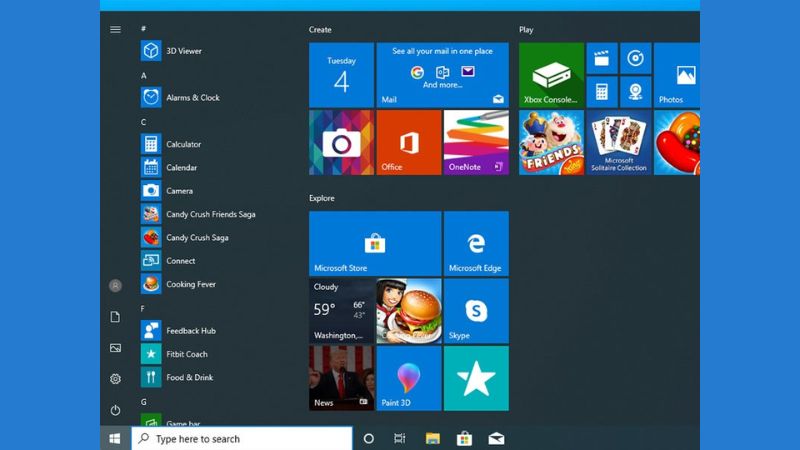Click the '#' letter header
The width and height of the screenshot is (800, 450).
click(143, 29)
